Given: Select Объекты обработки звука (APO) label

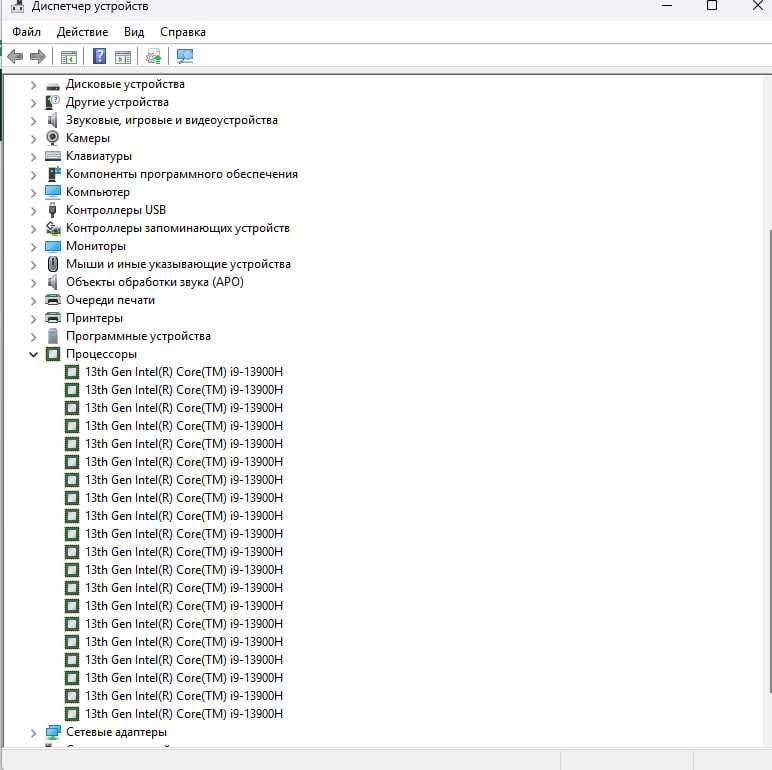Looking at the screenshot, I should (155, 282).
